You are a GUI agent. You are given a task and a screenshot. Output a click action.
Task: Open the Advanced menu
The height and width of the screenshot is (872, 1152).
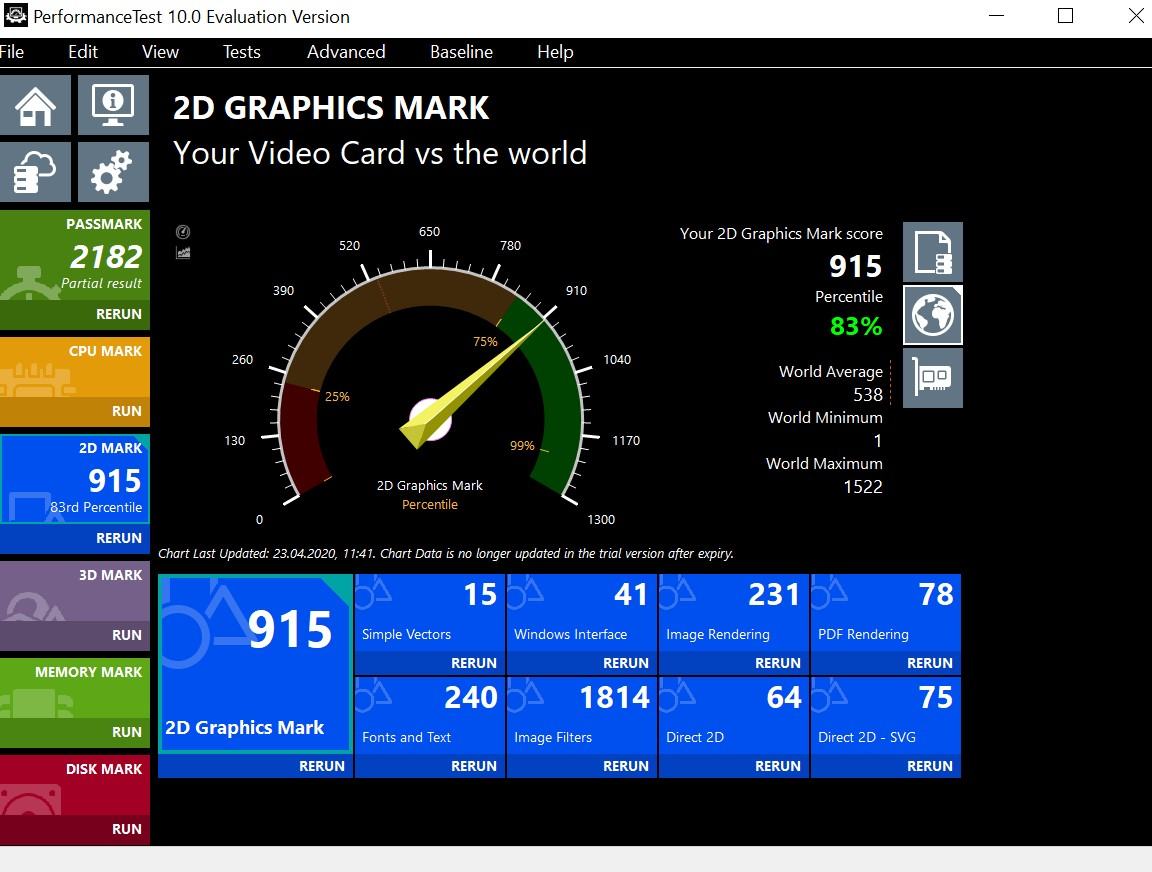346,52
